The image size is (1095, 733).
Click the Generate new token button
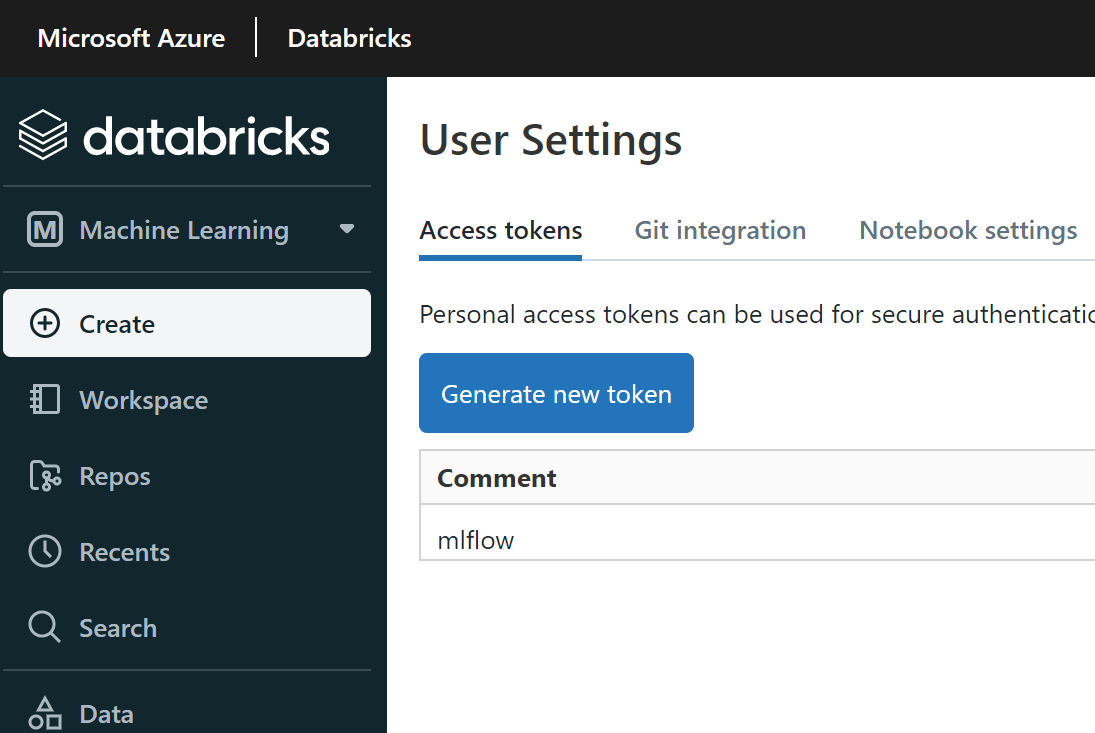pos(556,393)
